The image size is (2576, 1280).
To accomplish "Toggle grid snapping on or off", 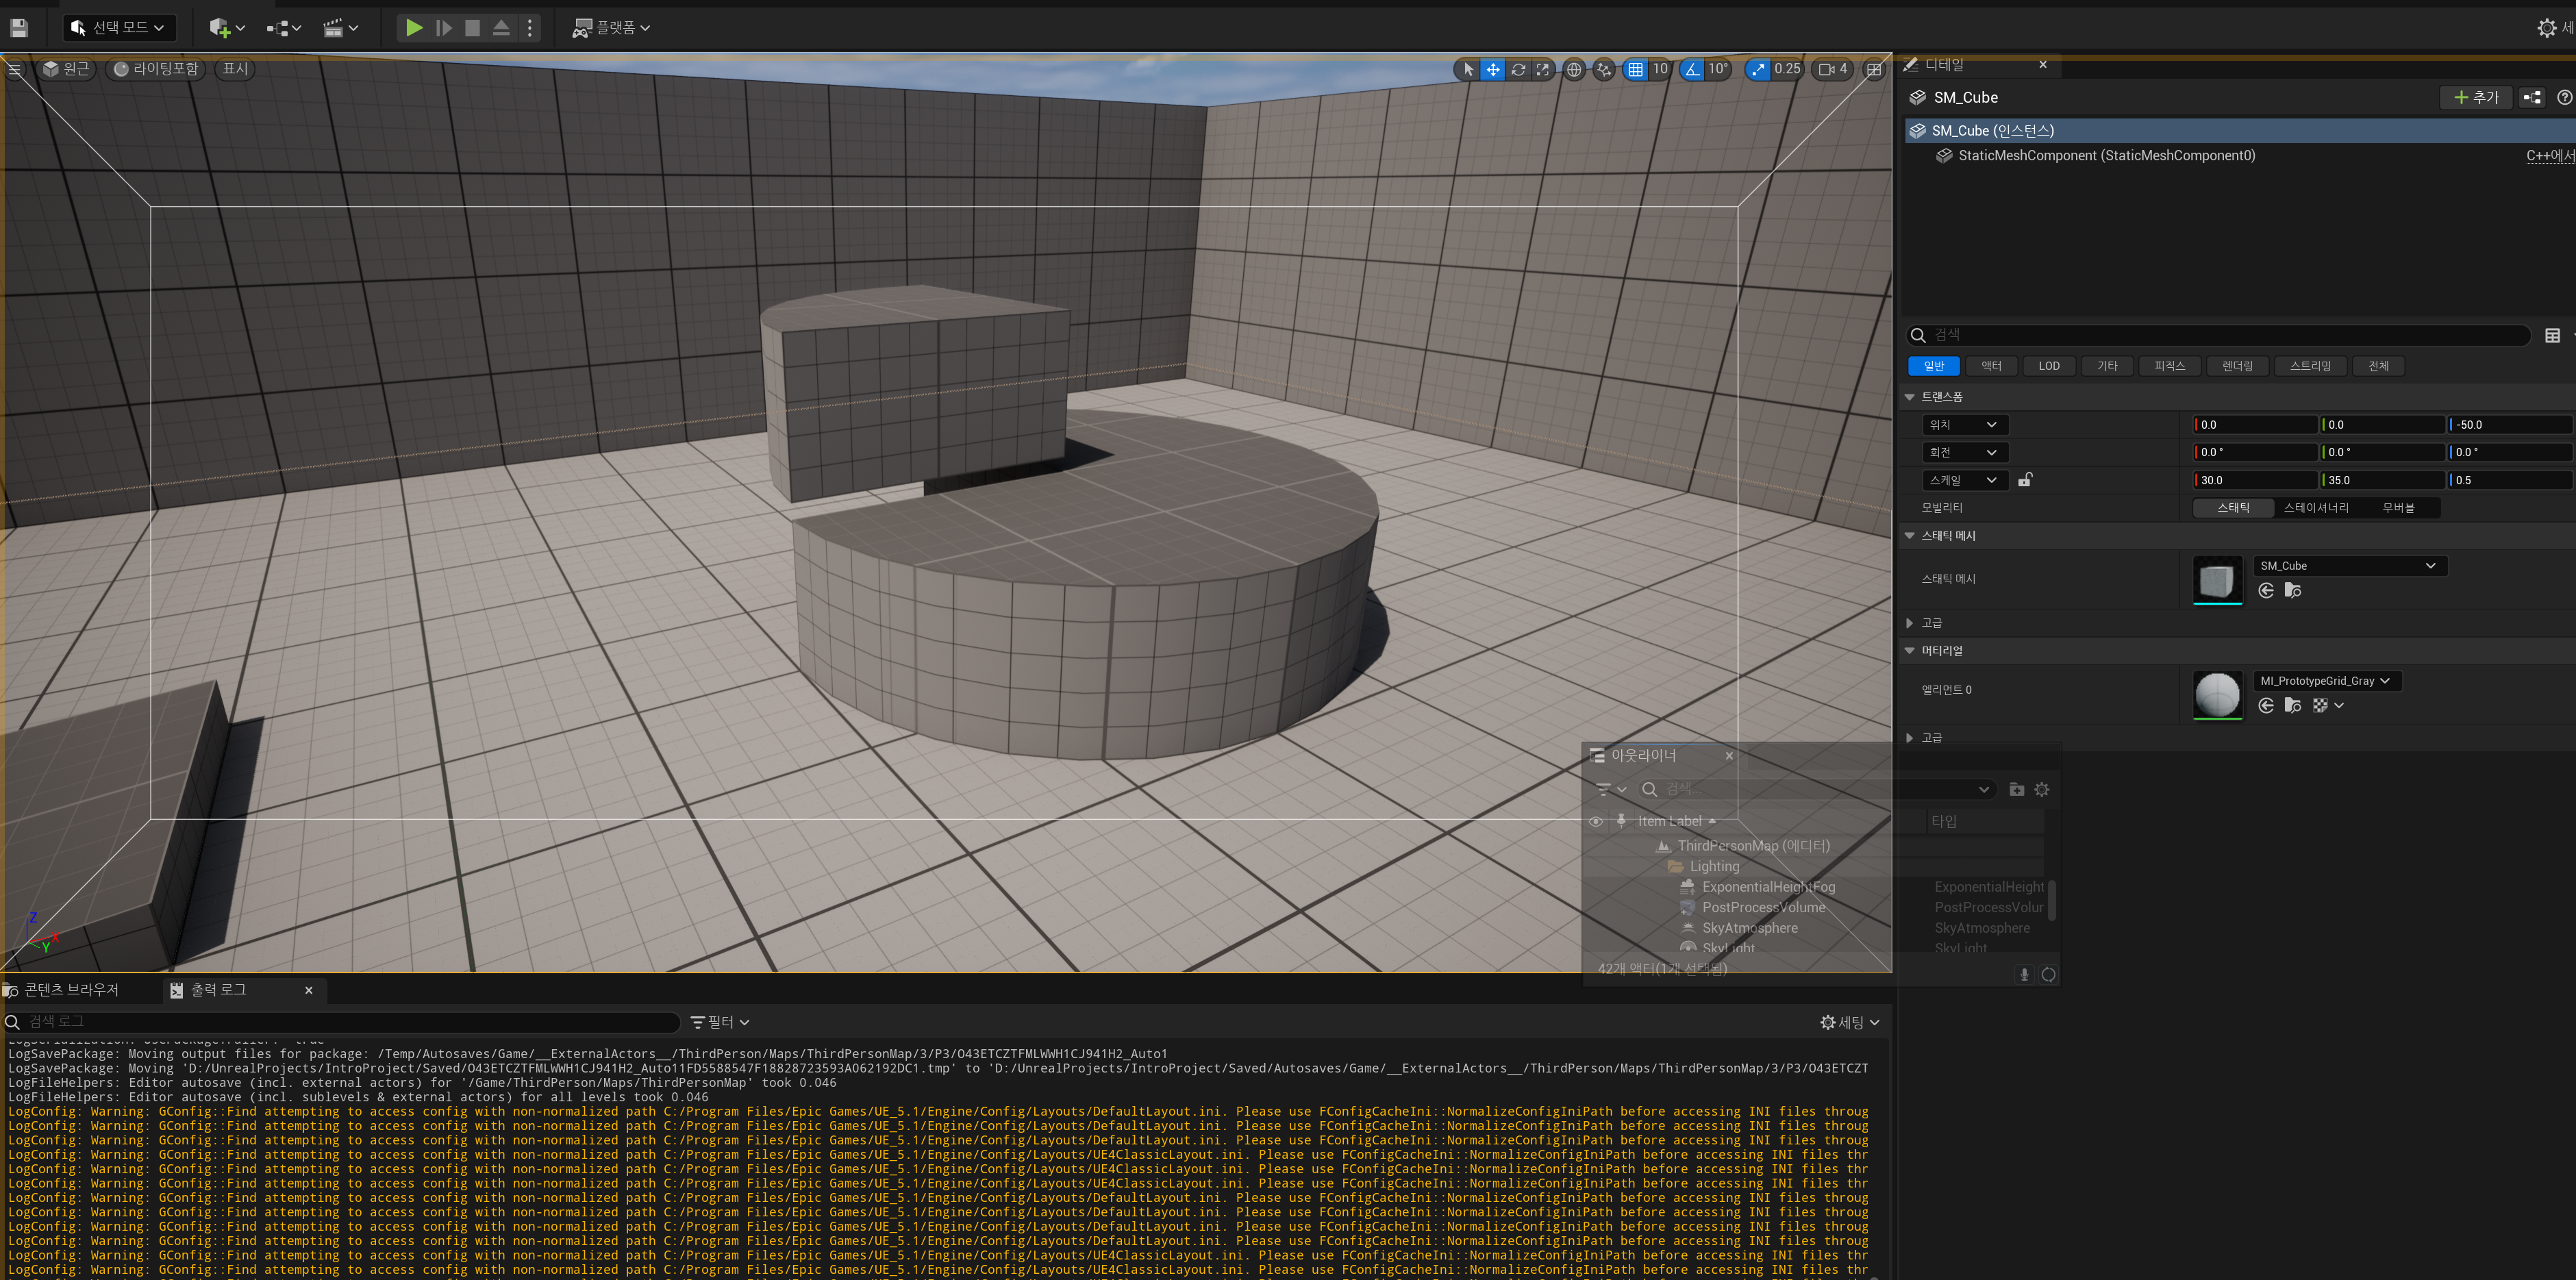I will click(x=1636, y=69).
